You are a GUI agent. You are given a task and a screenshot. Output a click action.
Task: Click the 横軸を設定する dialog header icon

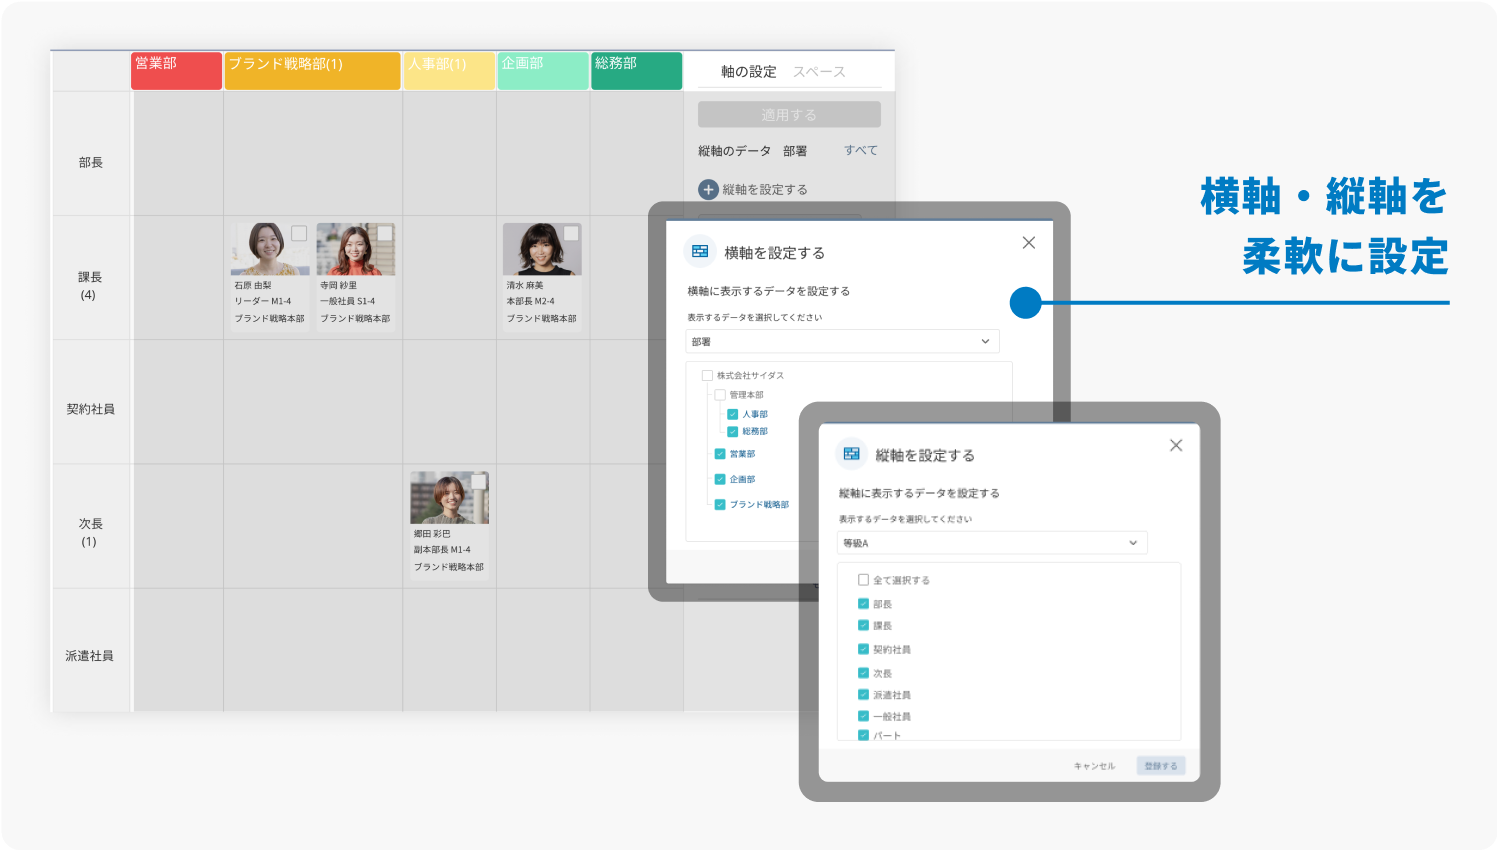click(700, 252)
